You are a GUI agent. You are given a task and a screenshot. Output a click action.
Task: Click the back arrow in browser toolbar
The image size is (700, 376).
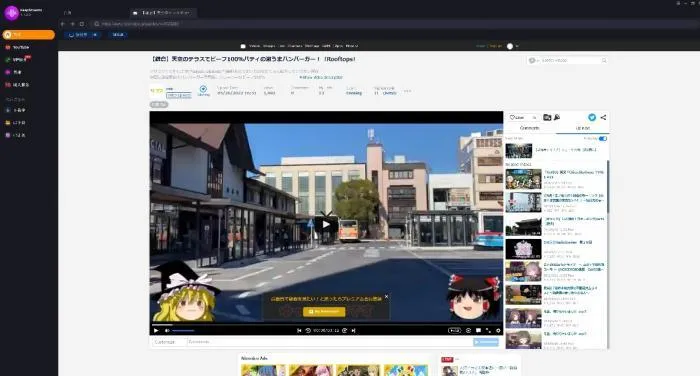click(62, 24)
